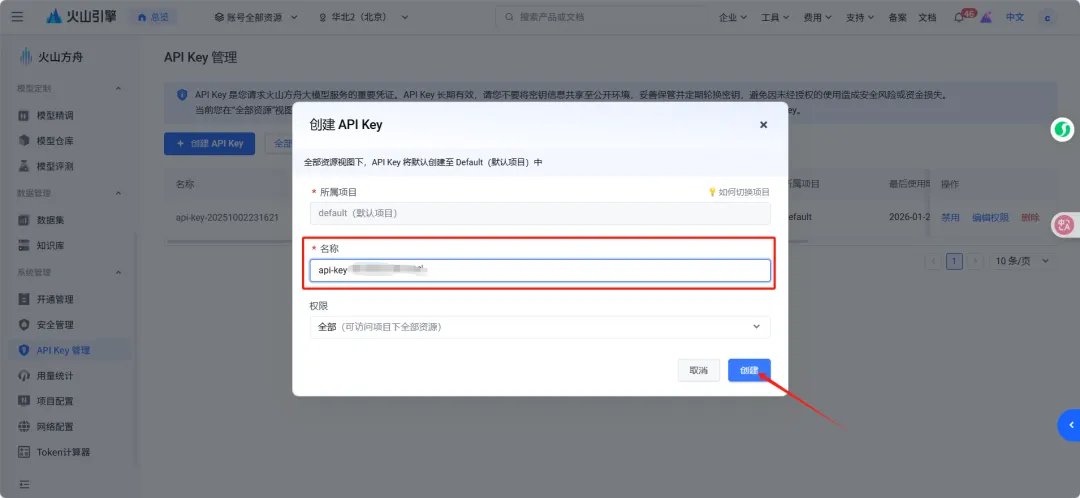Click the 操作 column header

(x=950, y=184)
